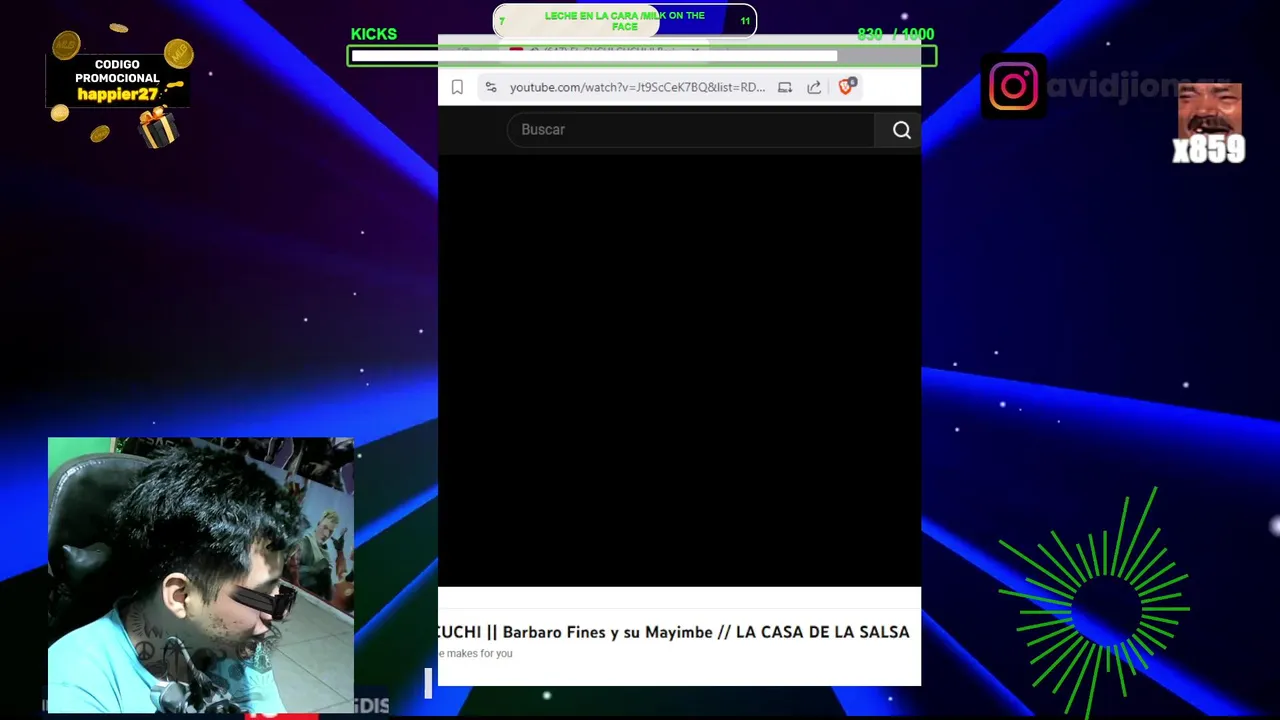Screen dimensions: 1280x720
Task: Click the install app icon in address bar
Action: click(785, 87)
